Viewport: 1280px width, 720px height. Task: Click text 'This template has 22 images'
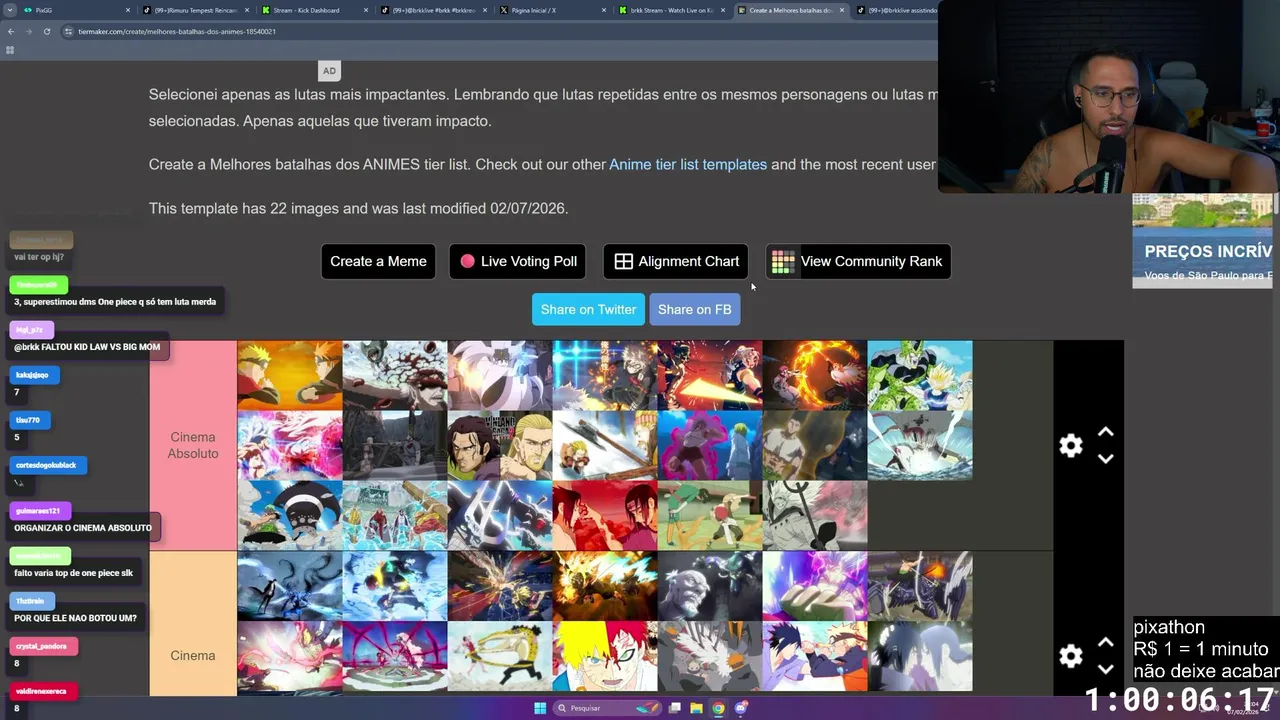click(x=246, y=208)
